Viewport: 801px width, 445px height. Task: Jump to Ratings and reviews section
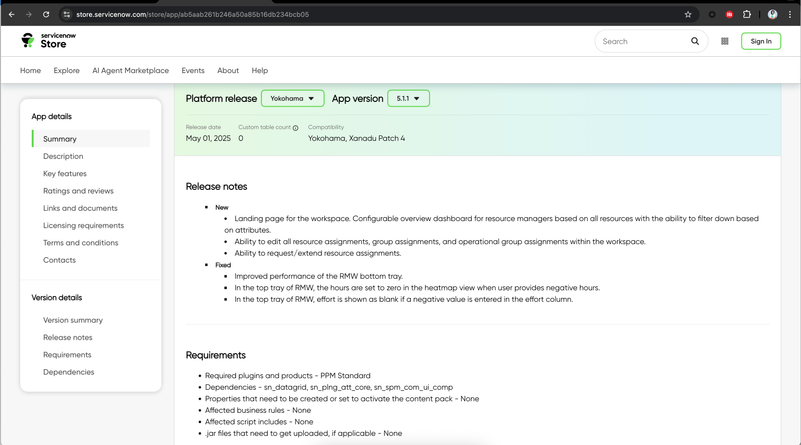click(x=78, y=191)
